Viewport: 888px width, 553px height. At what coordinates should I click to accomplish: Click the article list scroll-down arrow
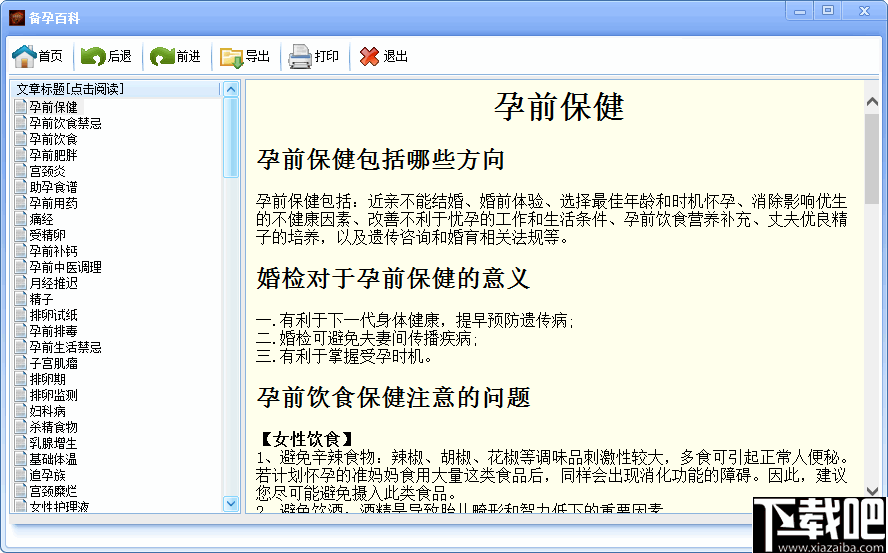pos(231,503)
